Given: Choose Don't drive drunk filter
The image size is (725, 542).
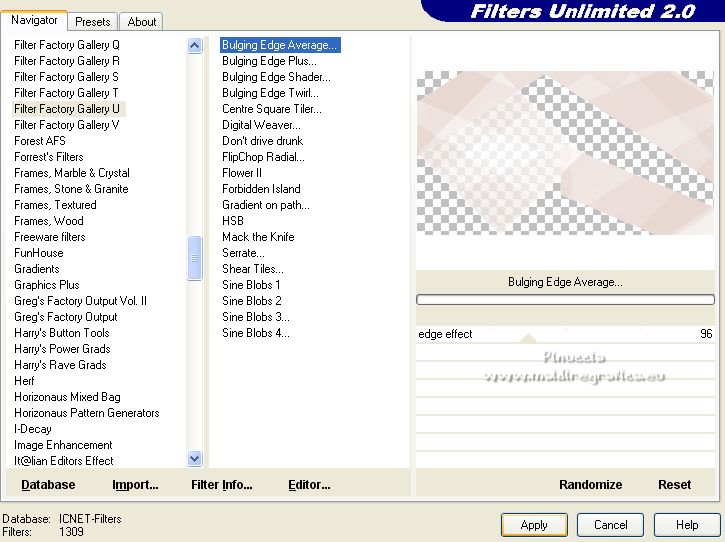Looking at the screenshot, I should (262, 141).
